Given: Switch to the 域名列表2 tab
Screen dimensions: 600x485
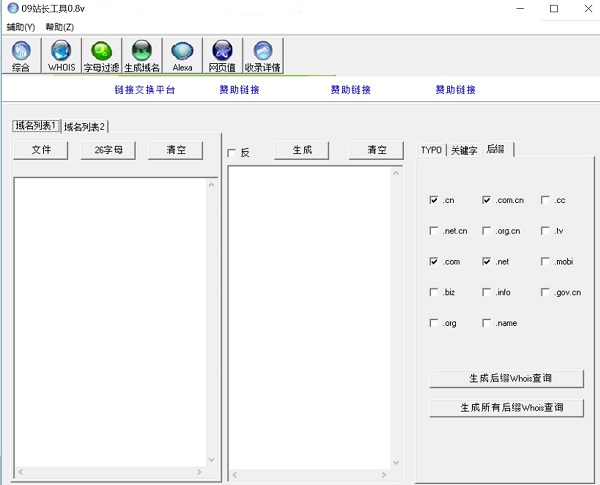Looking at the screenshot, I should pyautogui.click(x=85, y=126).
